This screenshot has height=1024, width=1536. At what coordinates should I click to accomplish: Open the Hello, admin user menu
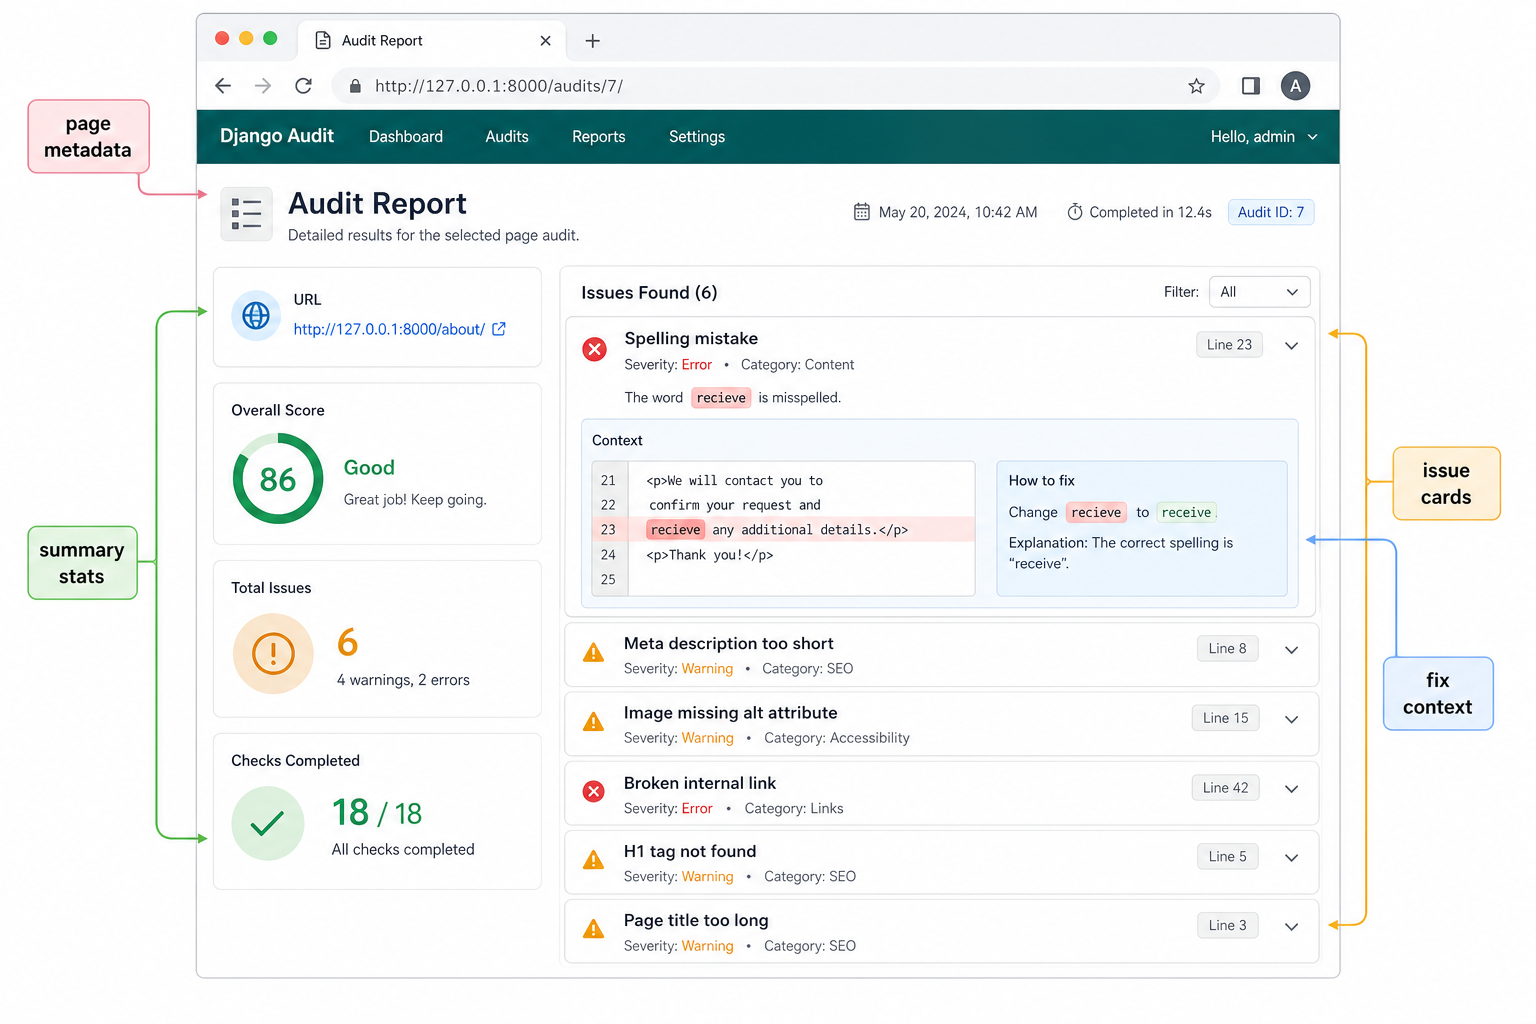(1264, 137)
